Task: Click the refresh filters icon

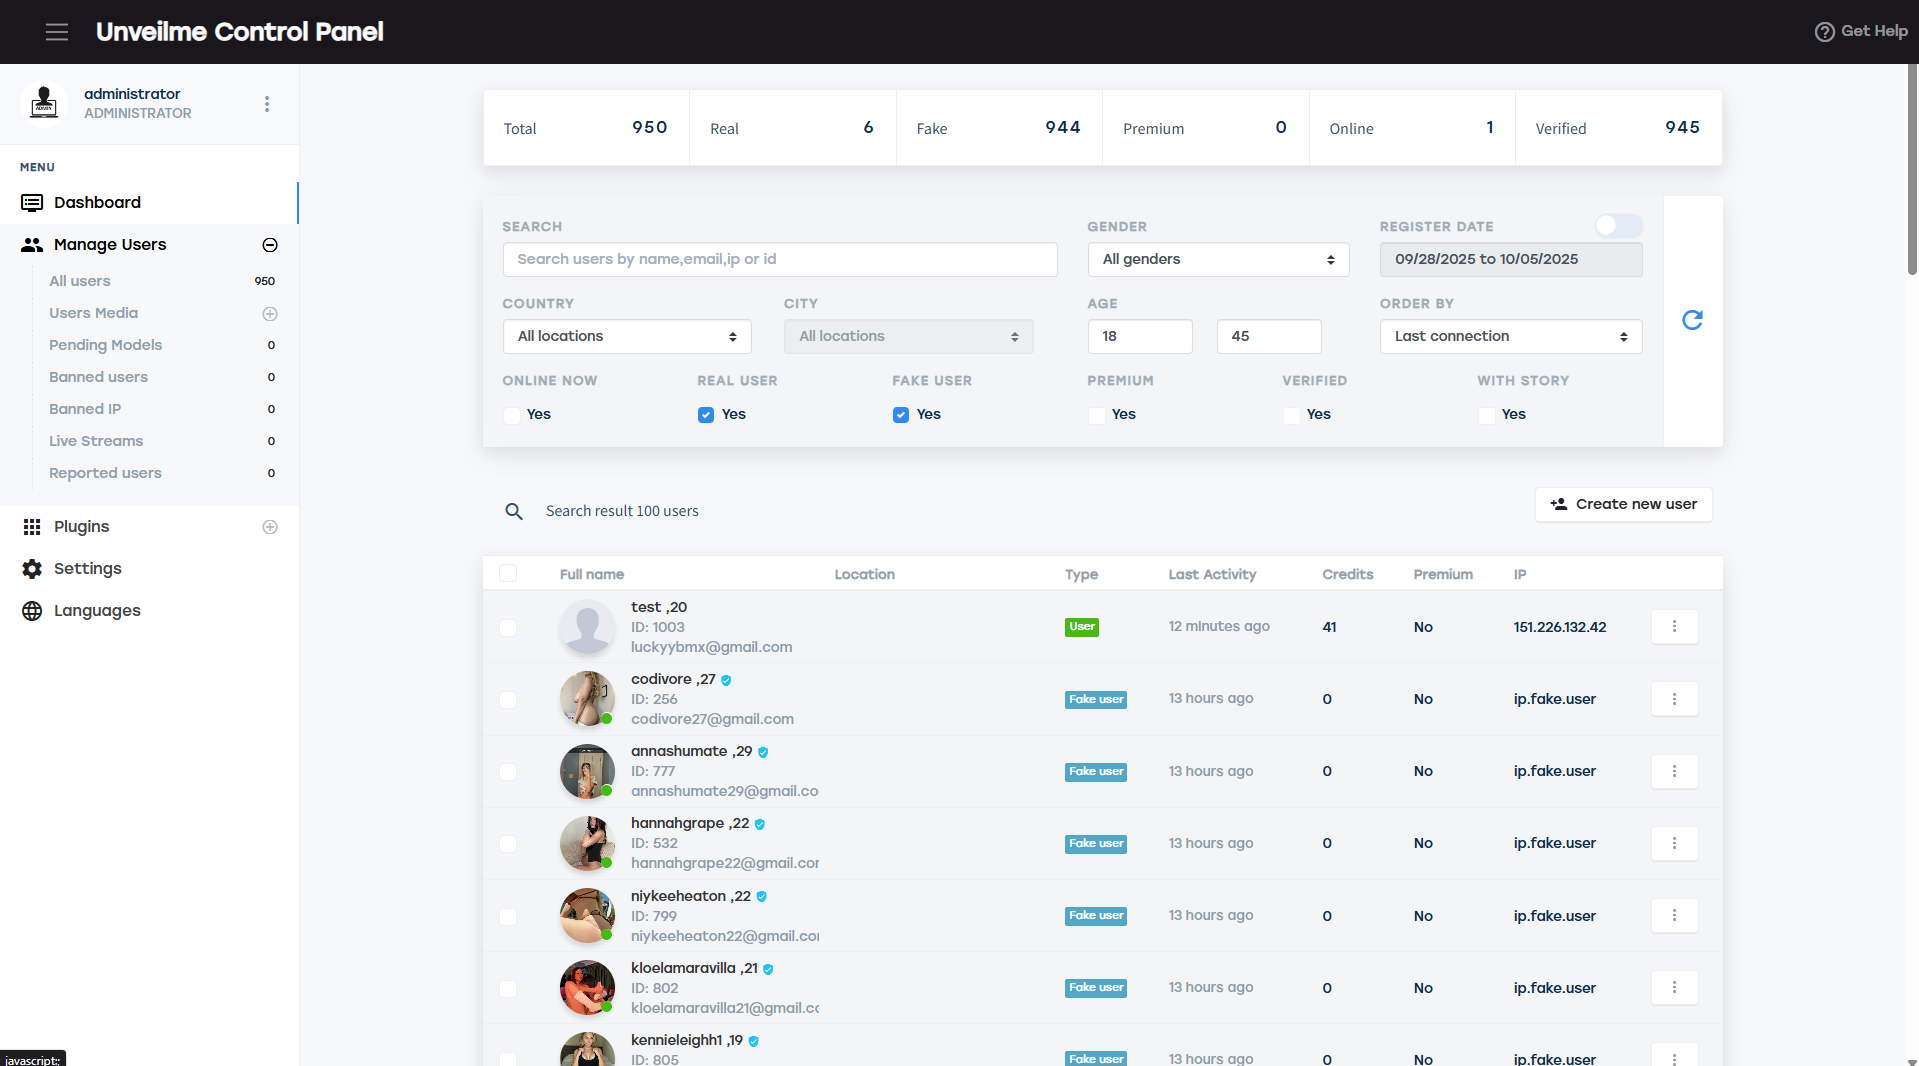Action: pyautogui.click(x=1692, y=320)
